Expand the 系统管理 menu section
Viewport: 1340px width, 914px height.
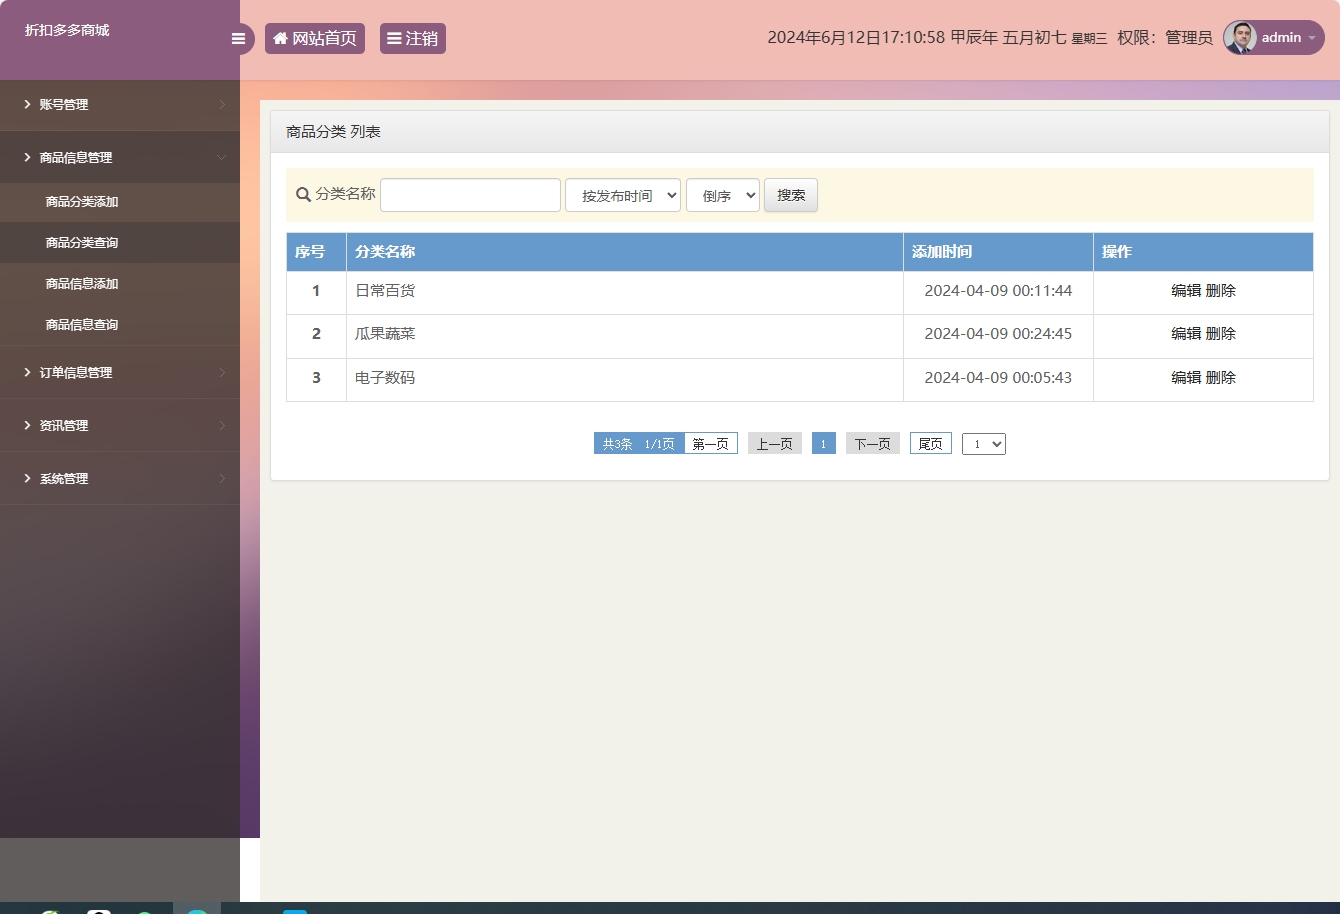coord(64,478)
